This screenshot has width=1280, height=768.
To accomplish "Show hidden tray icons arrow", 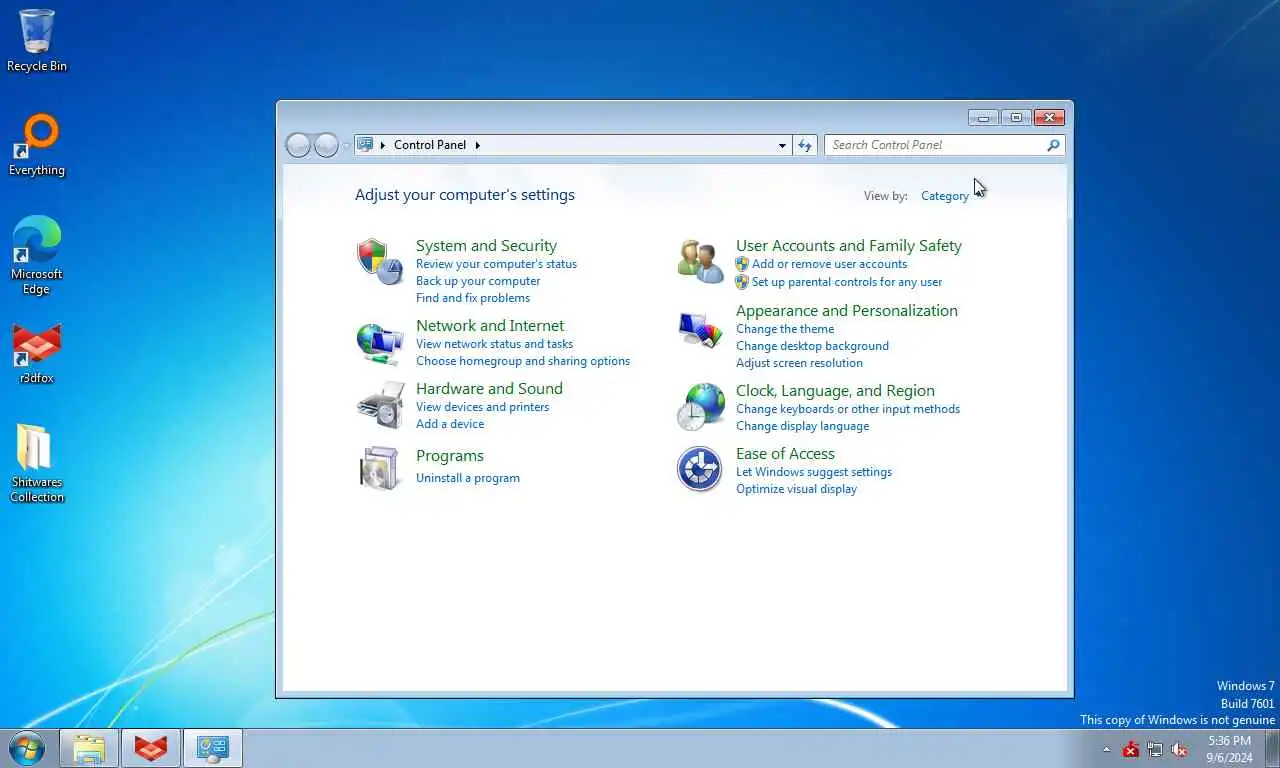I will (x=1106, y=749).
